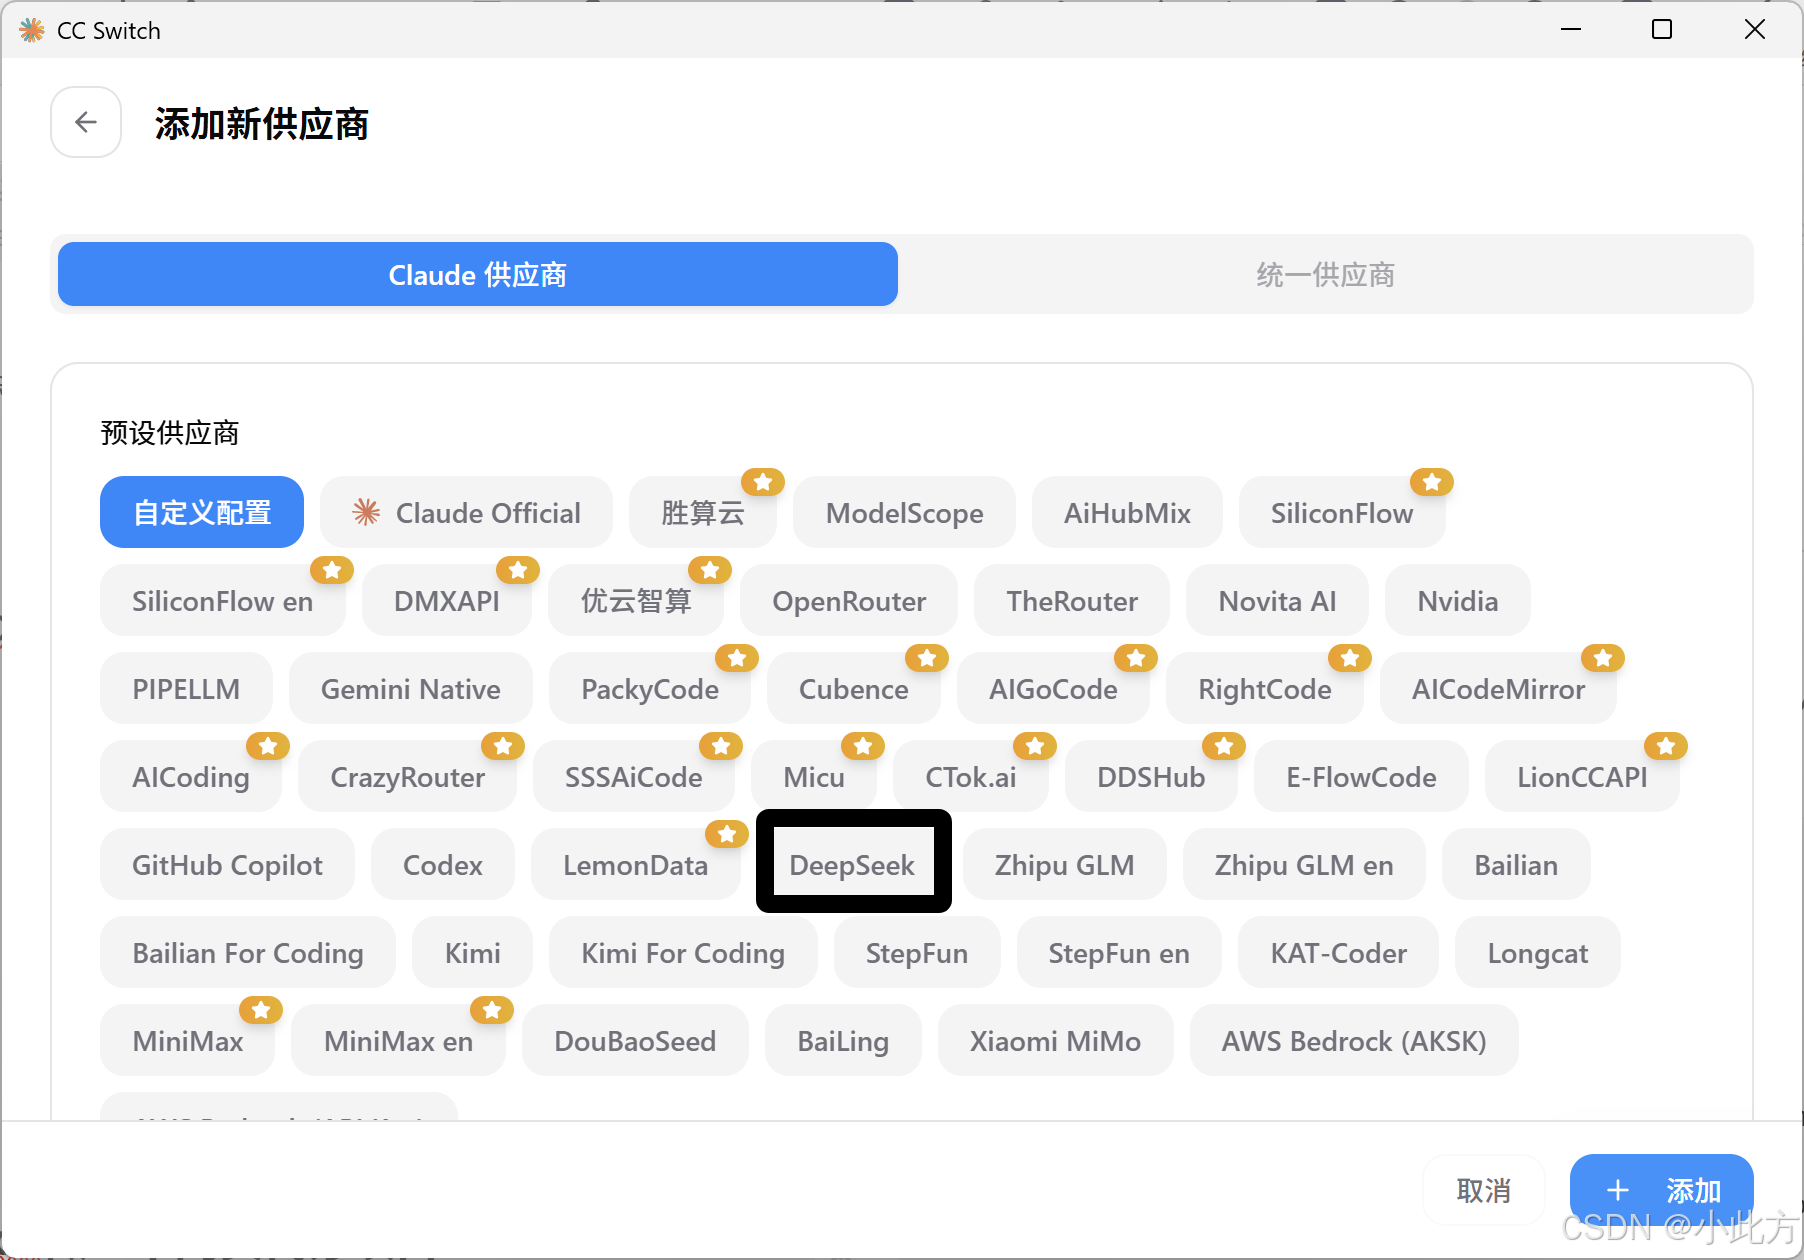Pick DouBaoSeed preset
The height and width of the screenshot is (1260, 1804).
[x=635, y=1040]
